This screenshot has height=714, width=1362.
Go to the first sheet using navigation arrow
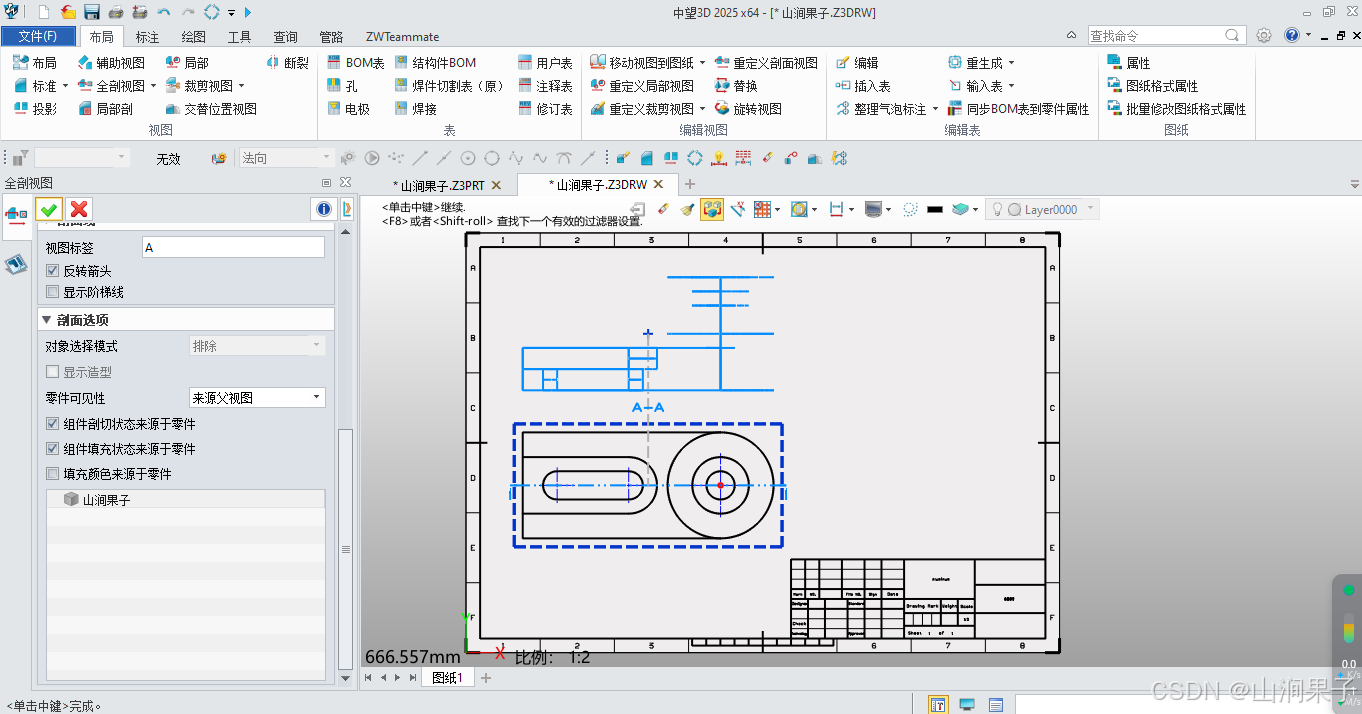(368, 678)
